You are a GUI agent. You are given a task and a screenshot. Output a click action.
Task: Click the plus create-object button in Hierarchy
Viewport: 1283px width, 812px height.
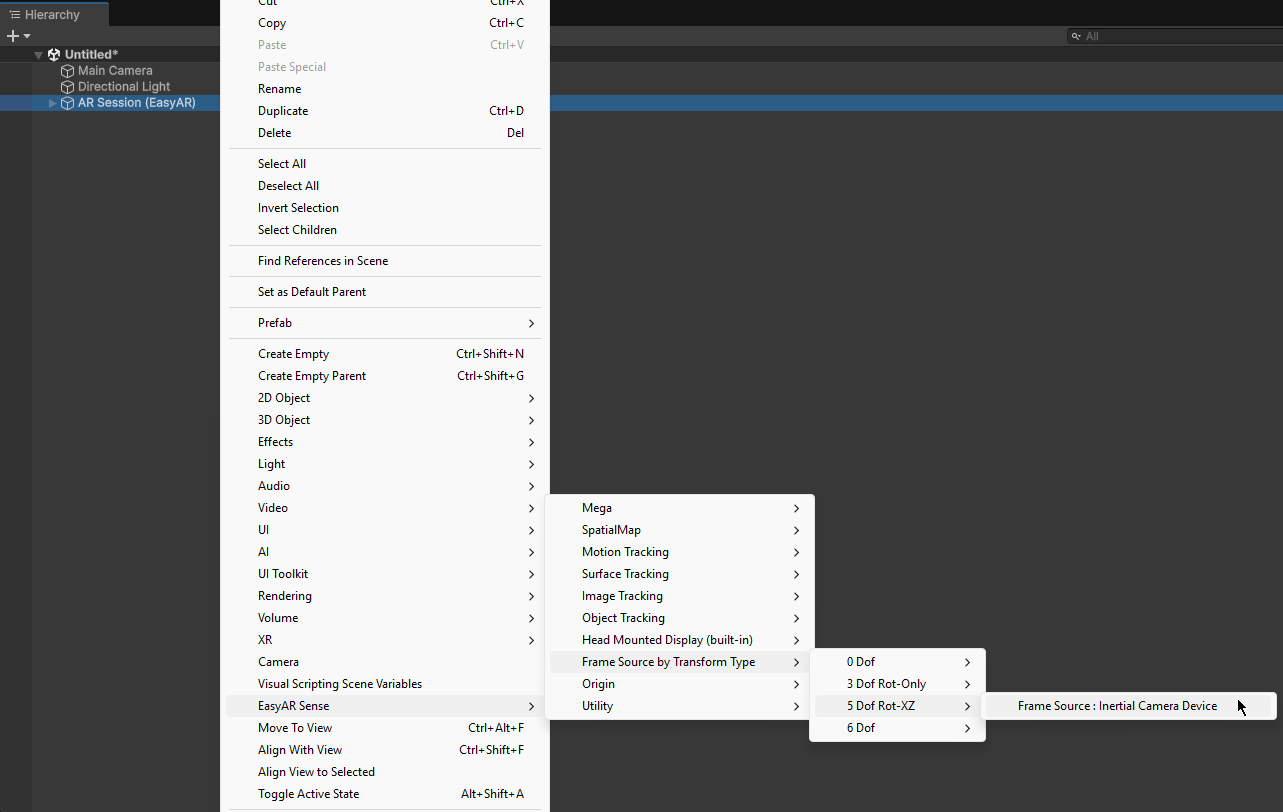(12, 36)
